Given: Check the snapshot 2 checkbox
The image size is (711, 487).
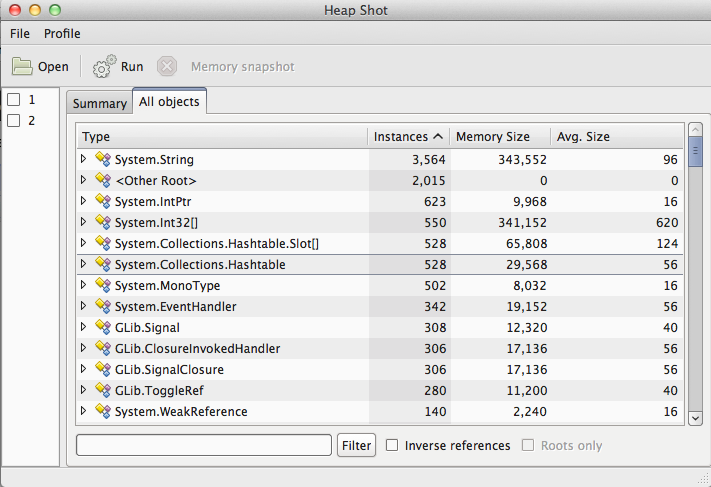Looking at the screenshot, I should coord(14,121).
